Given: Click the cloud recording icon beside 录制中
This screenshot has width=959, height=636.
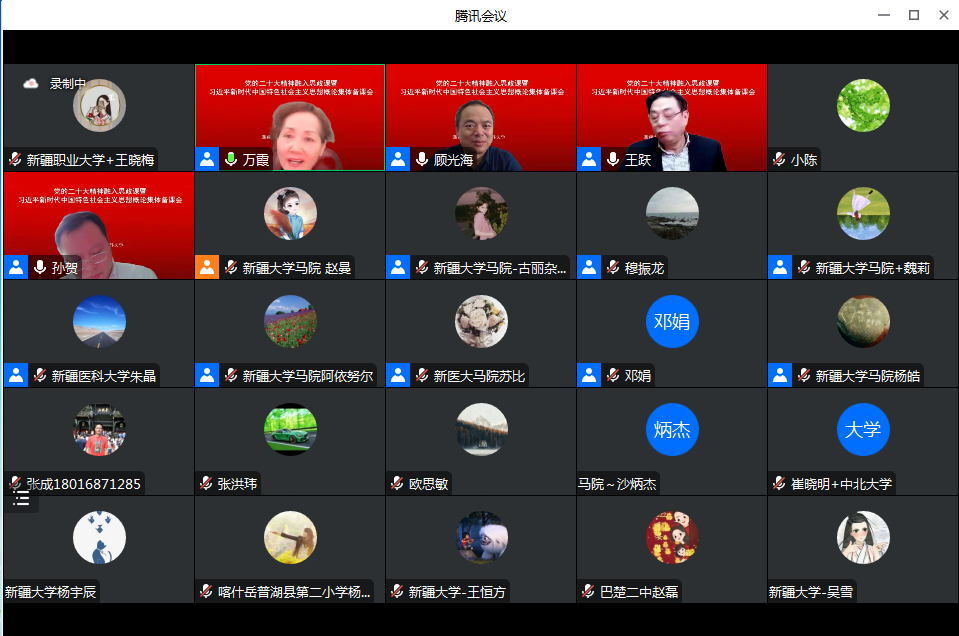Looking at the screenshot, I should pyautogui.click(x=31, y=84).
